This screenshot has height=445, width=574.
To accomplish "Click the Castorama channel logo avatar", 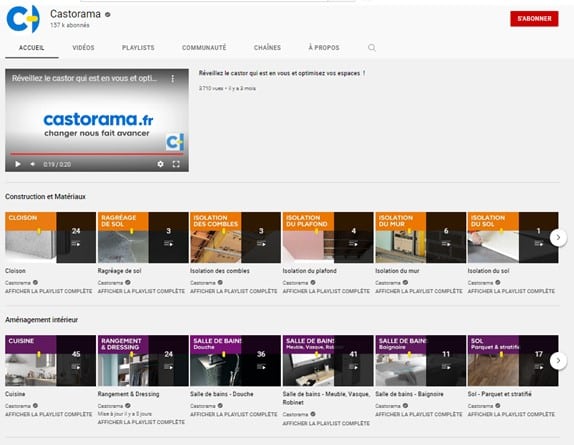I will point(23,19).
